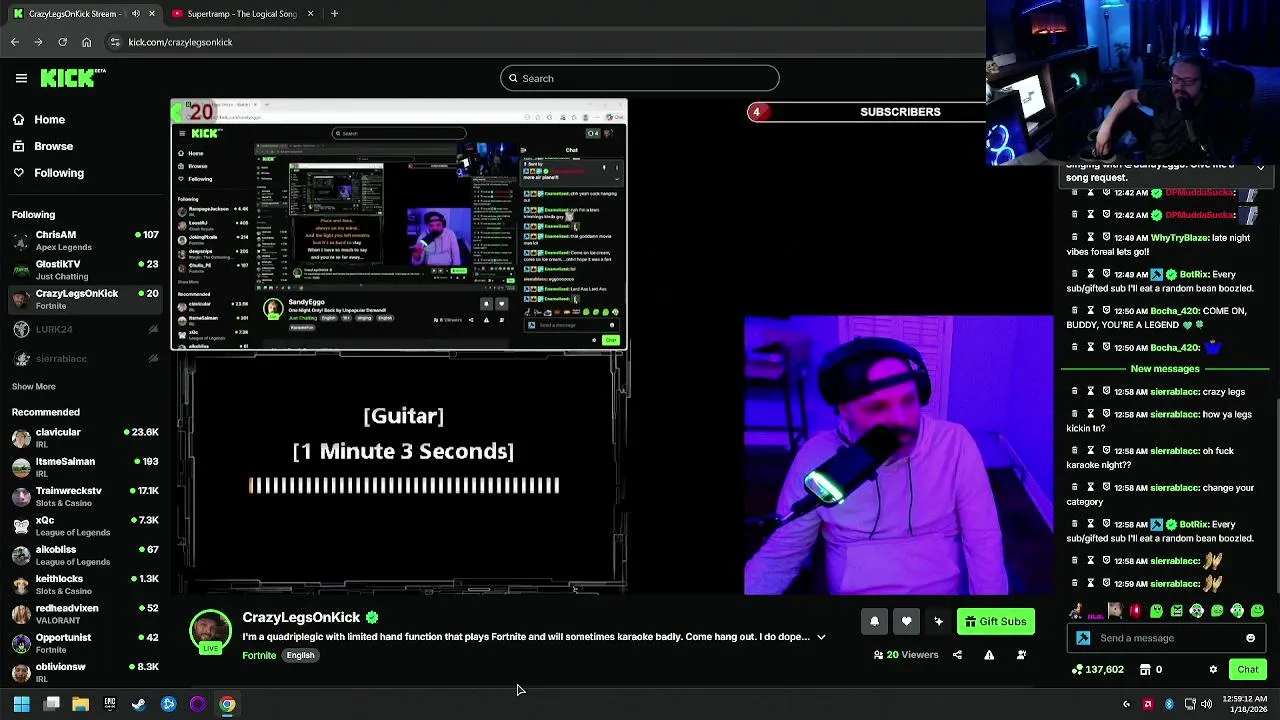Image resolution: width=1280 pixels, height=720 pixels.
Task: Click the Gift Subs button
Action: (x=995, y=621)
